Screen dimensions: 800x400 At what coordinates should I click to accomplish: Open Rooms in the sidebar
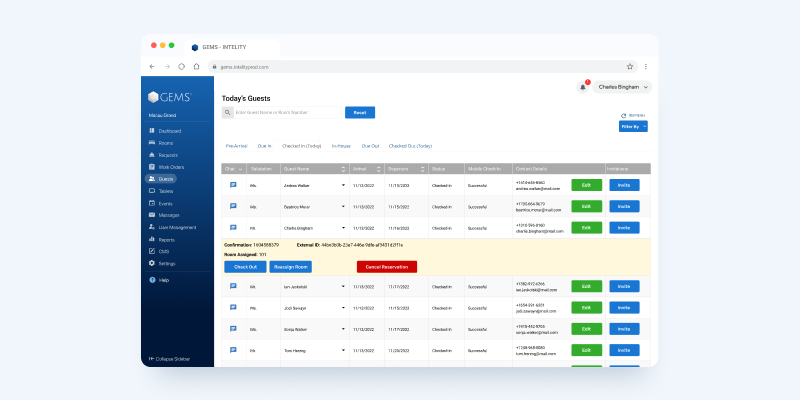(161, 143)
